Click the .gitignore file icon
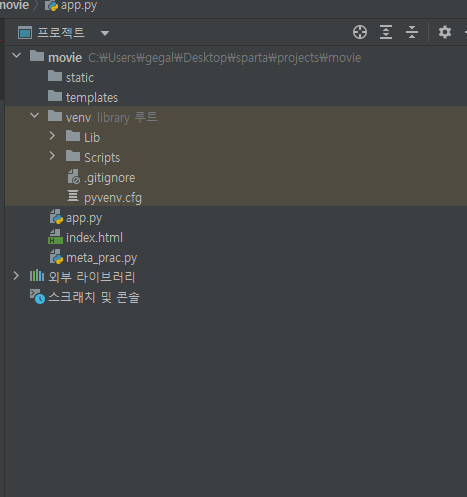 click(74, 177)
